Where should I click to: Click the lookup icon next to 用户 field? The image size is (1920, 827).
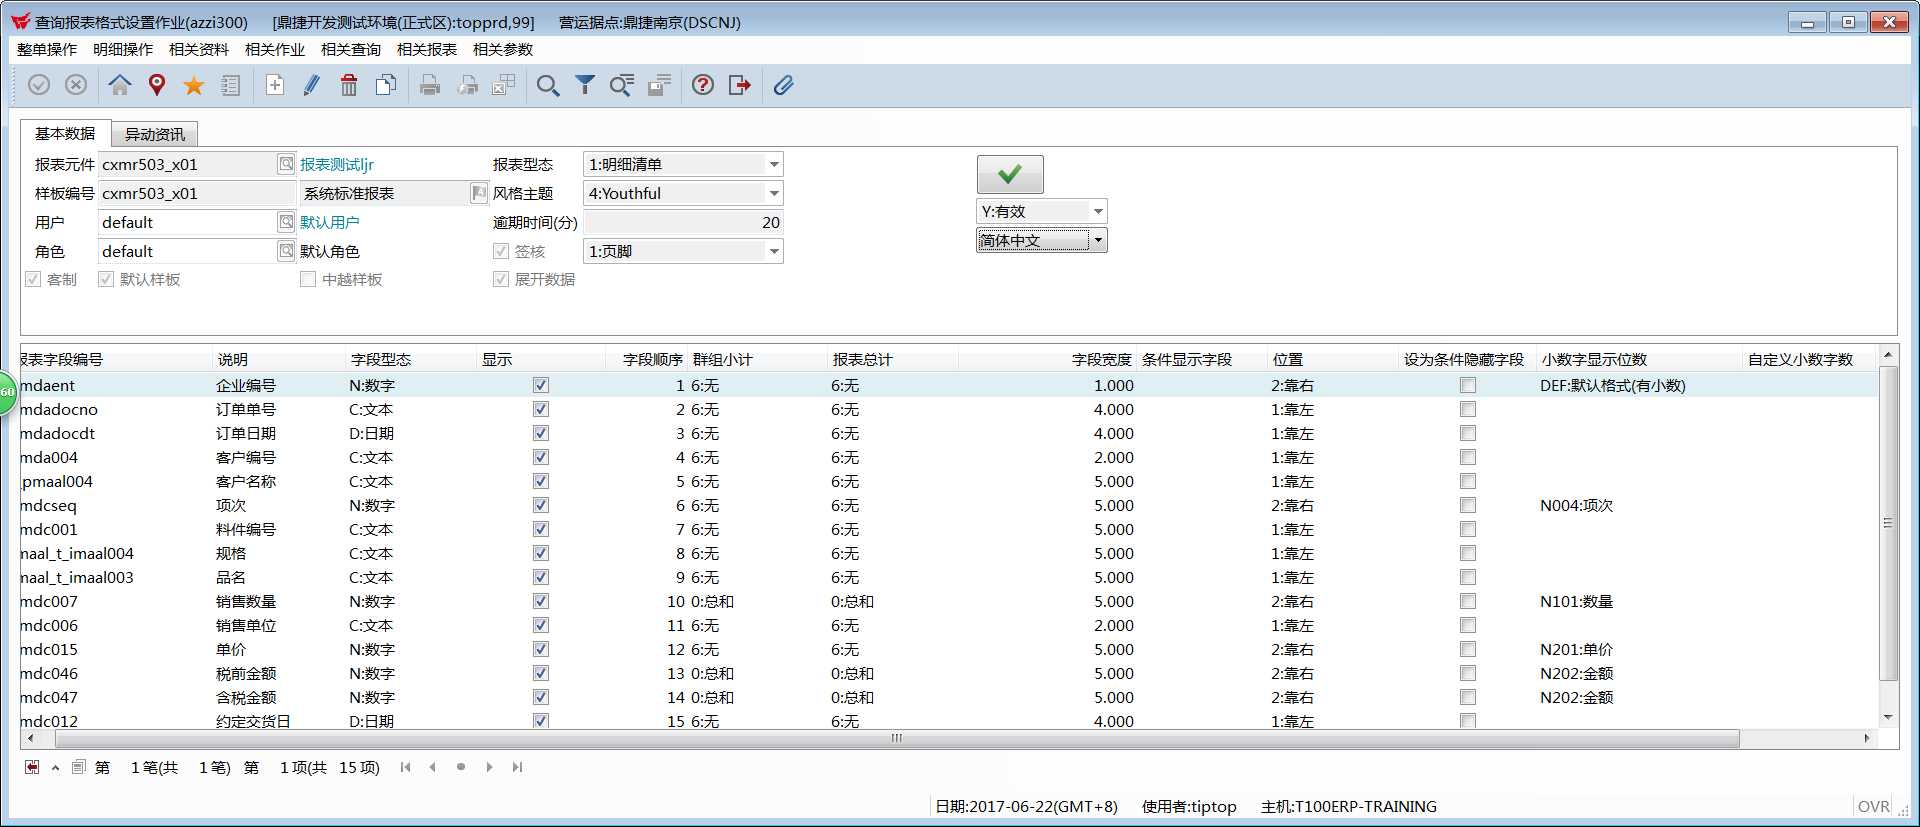[286, 222]
